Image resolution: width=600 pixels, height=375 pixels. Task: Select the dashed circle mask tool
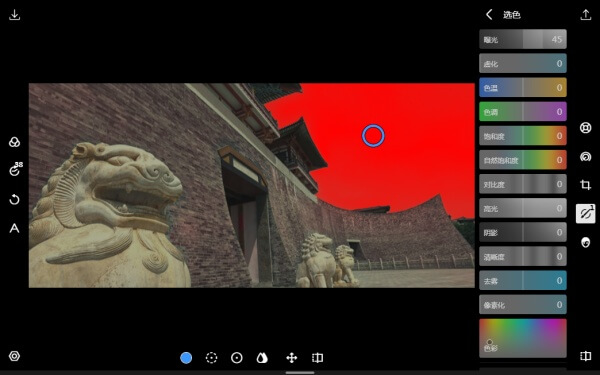click(212, 358)
